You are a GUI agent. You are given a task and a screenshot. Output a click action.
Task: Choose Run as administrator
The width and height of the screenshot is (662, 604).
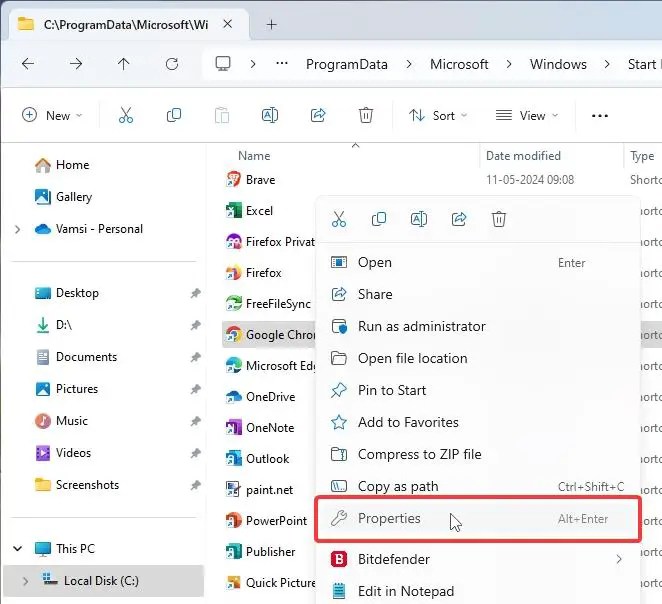[x=478, y=326]
